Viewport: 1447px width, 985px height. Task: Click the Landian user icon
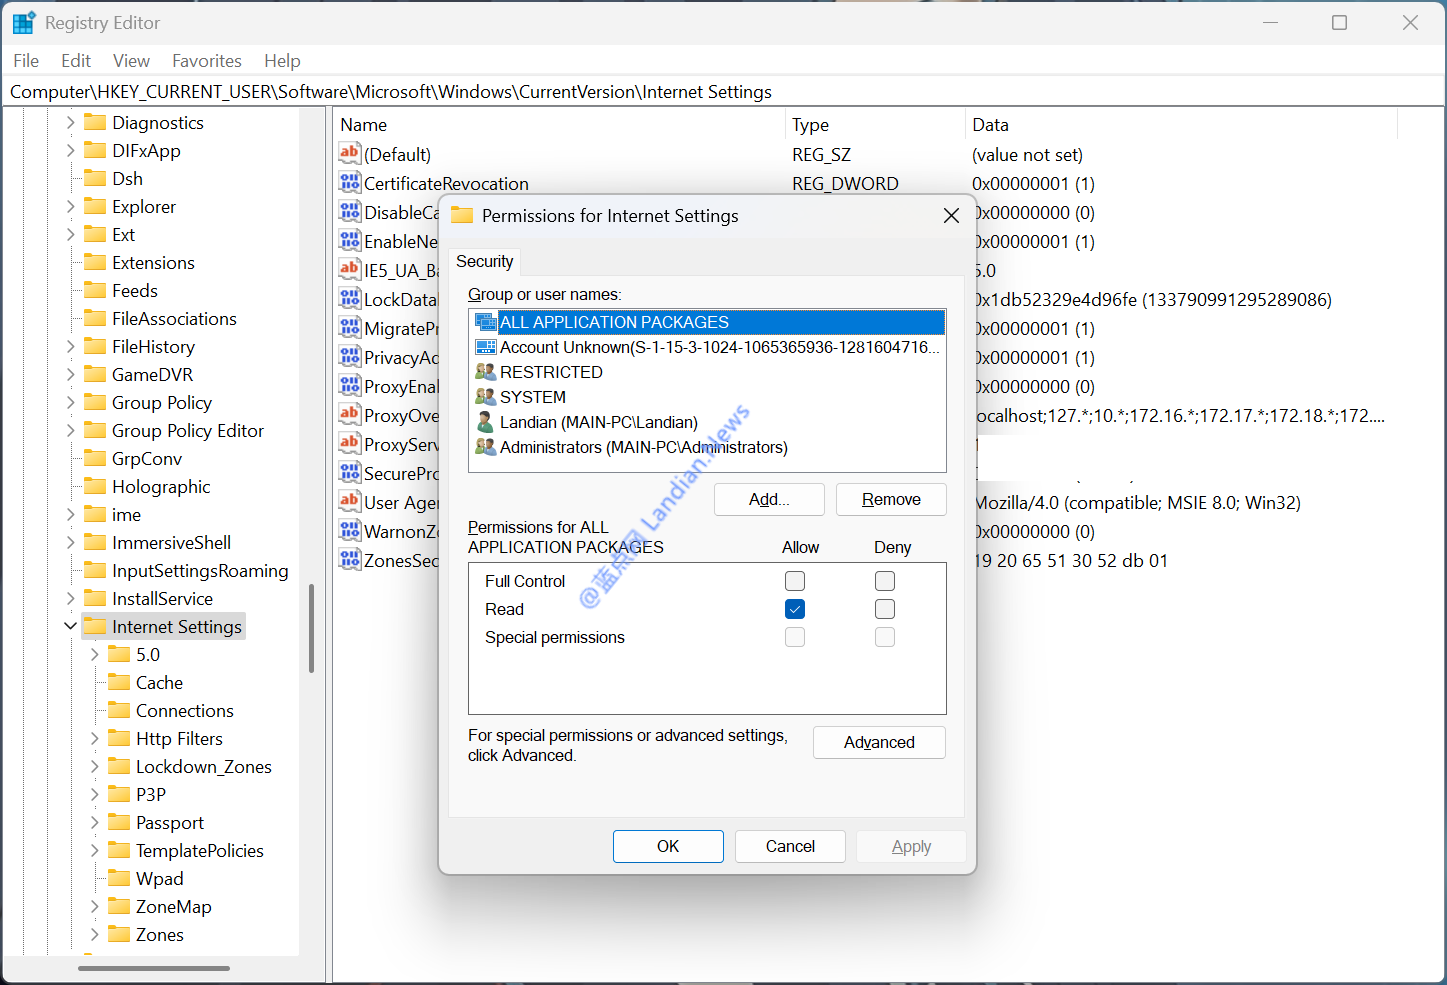click(x=486, y=422)
